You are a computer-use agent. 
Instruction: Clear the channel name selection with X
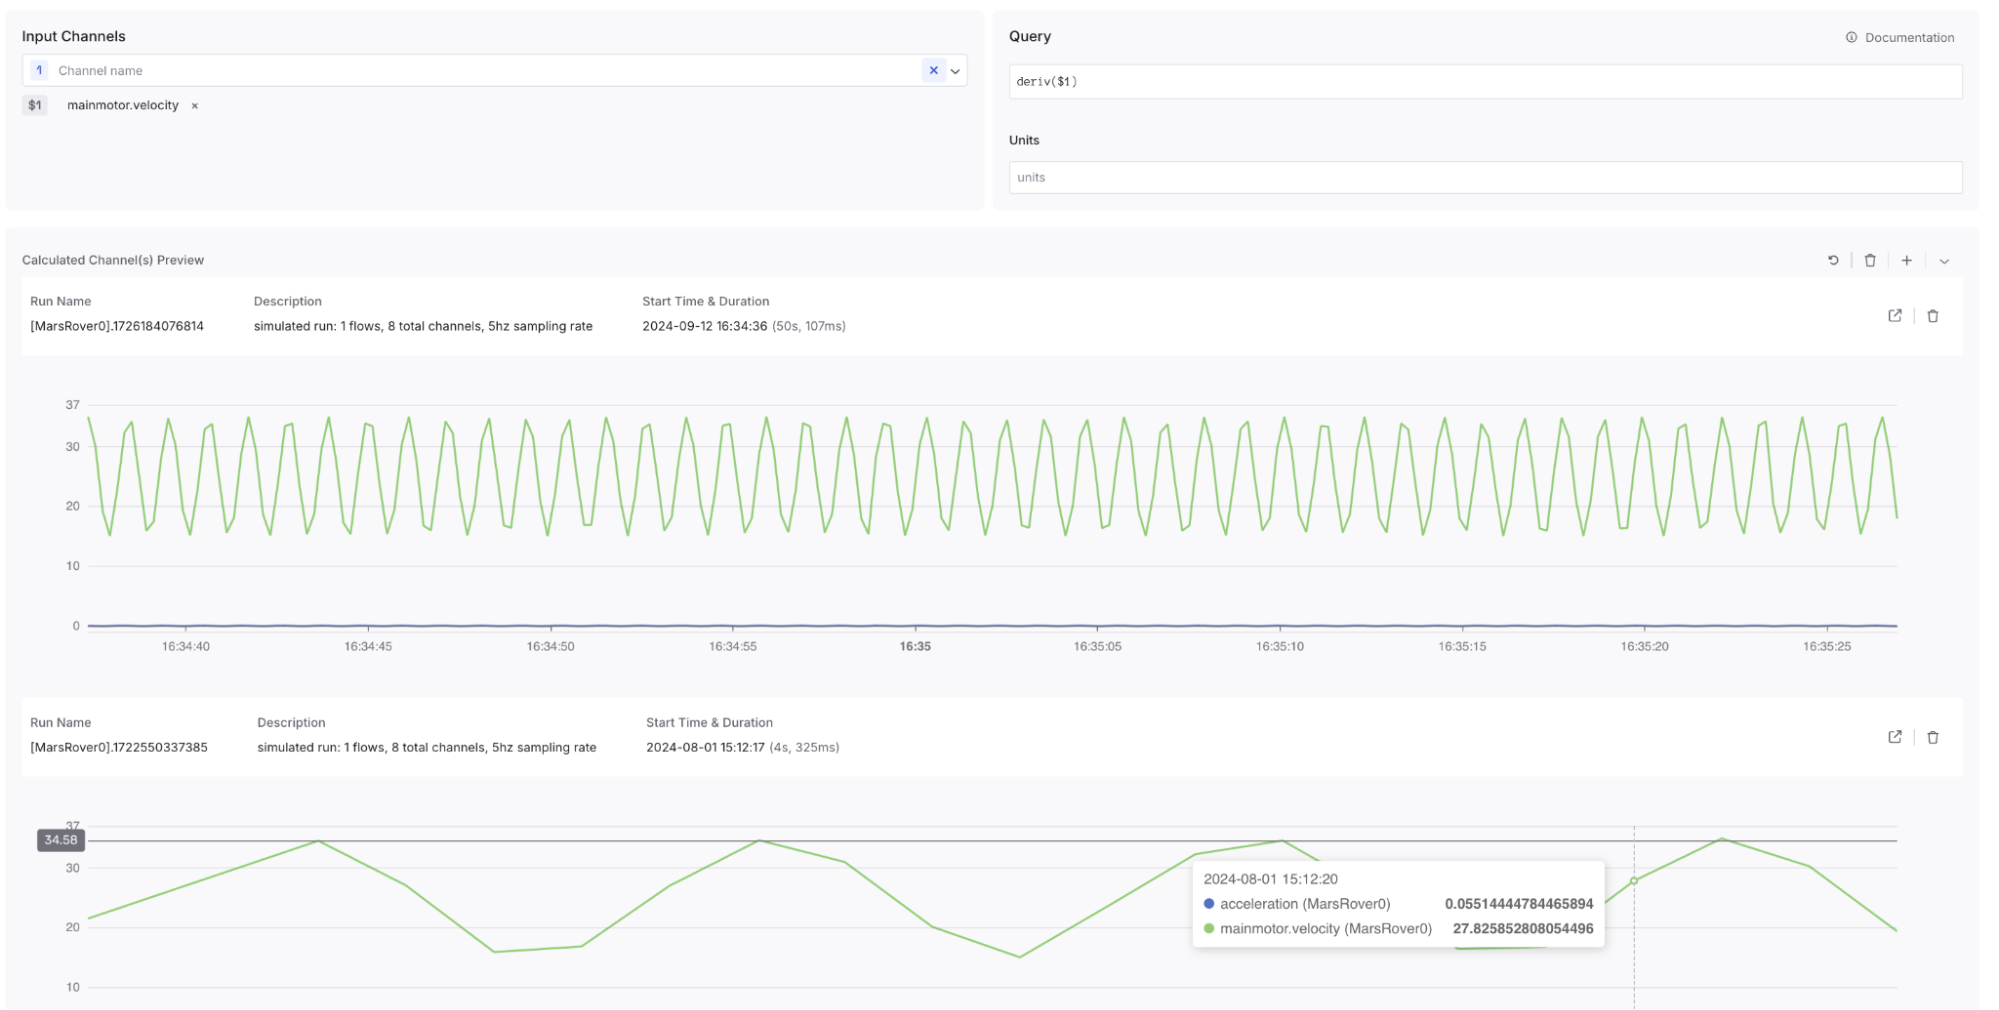click(x=933, y=70)
